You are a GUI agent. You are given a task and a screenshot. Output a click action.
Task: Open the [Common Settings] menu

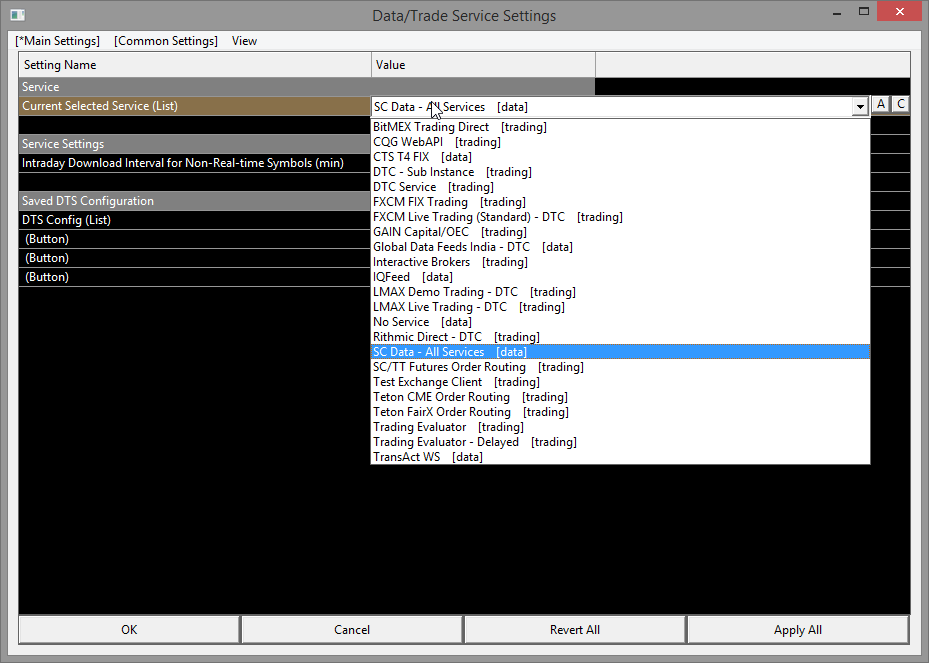pos(166,41)
